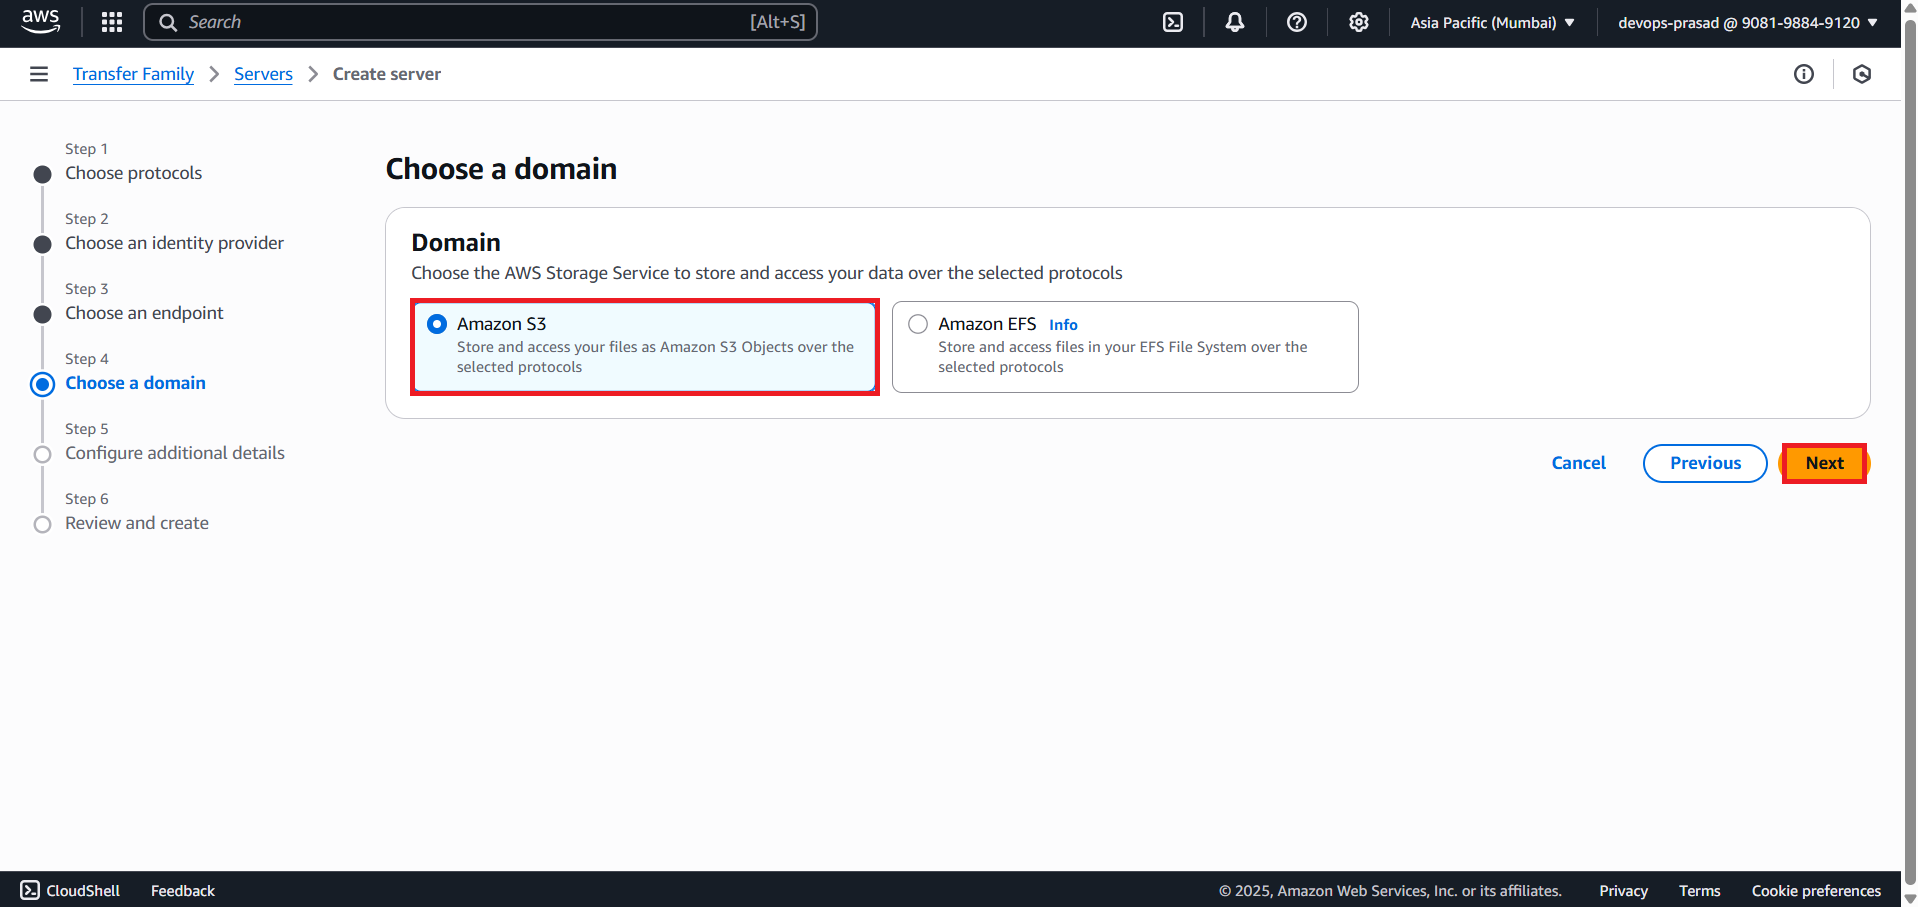The width and height of the screenshot is (1918, 907).
Task: Go to Step 1 Choose protocols
Action: tap(133, 172)
